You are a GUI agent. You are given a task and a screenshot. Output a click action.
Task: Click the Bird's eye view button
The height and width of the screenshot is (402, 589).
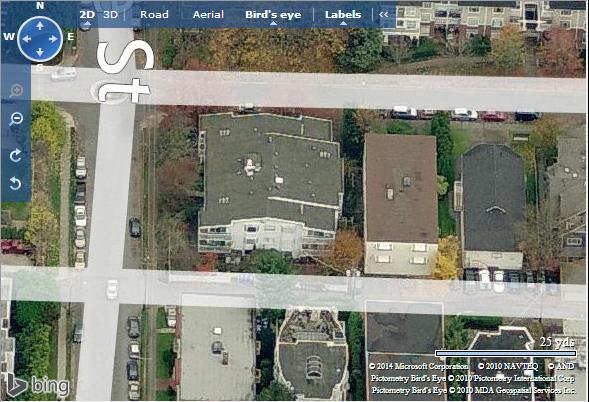[273, 14]
